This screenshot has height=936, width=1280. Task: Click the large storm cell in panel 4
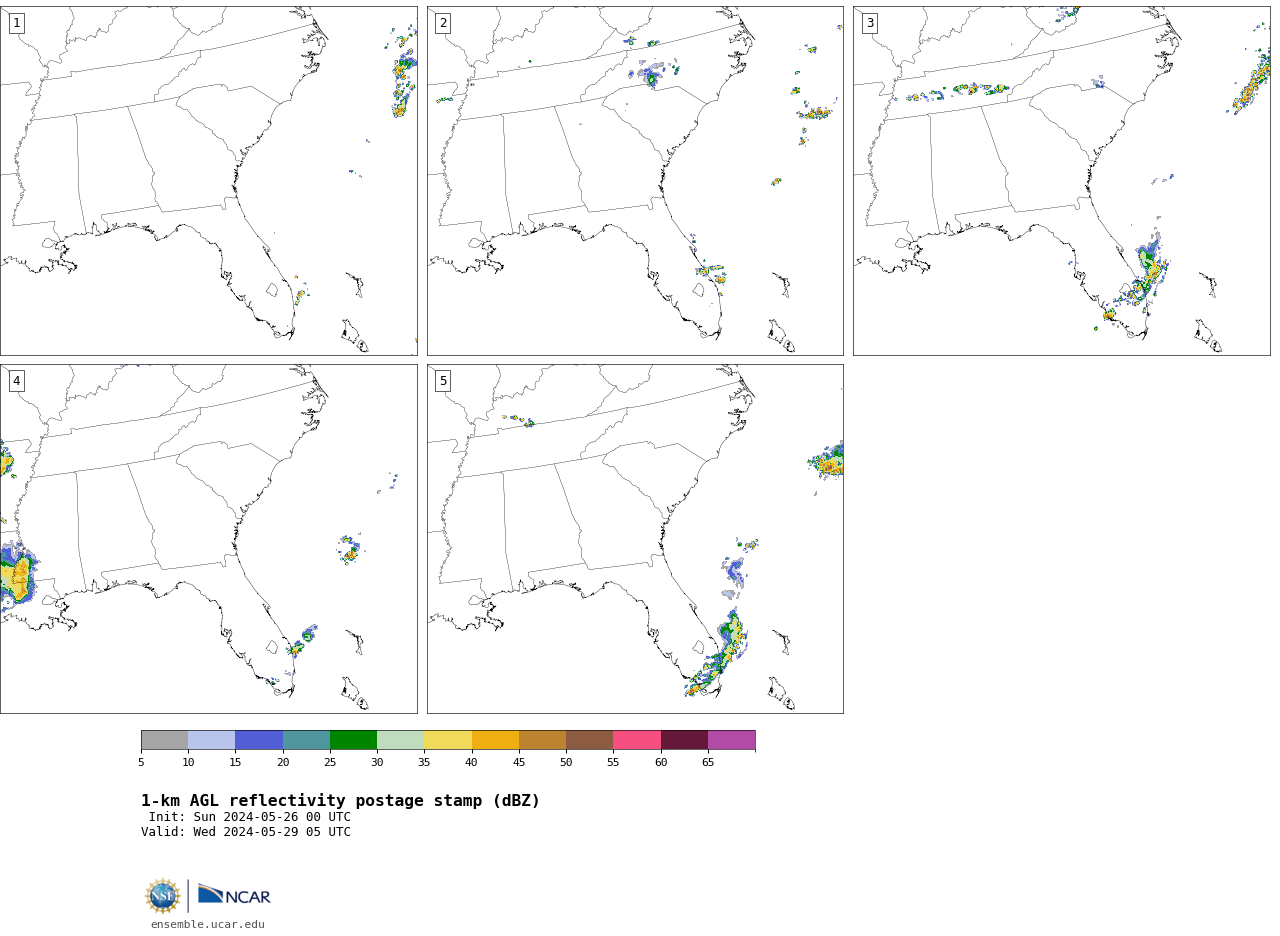point(17,575)
